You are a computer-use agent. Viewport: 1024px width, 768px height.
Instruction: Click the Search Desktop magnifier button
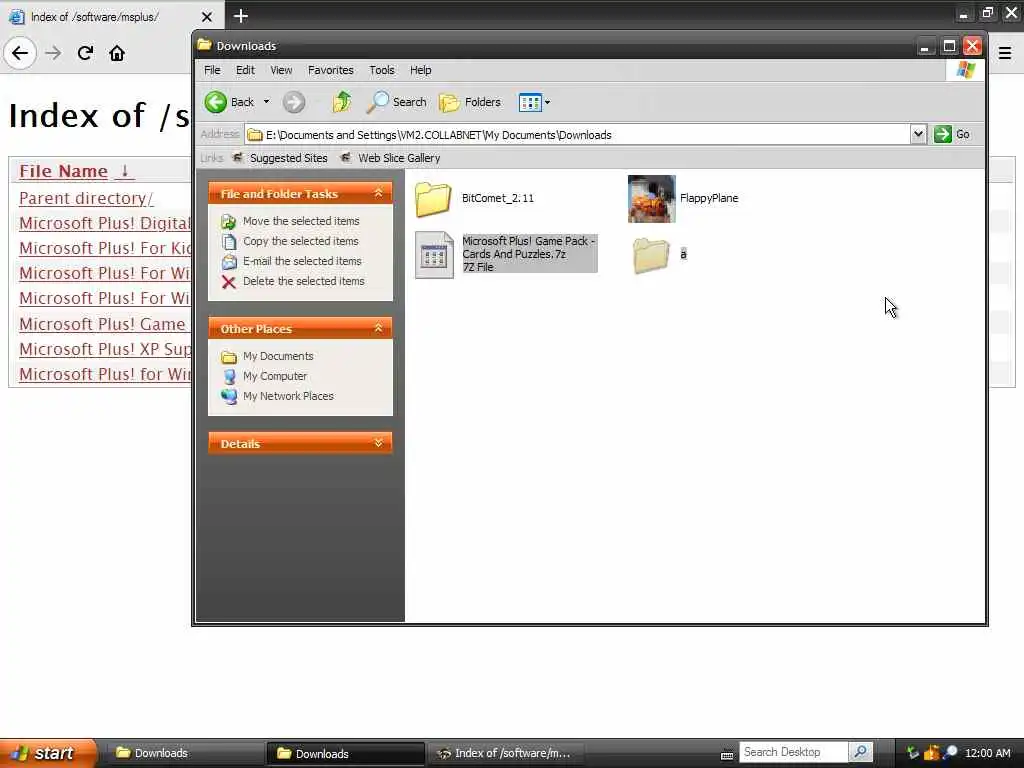point(861,752)
